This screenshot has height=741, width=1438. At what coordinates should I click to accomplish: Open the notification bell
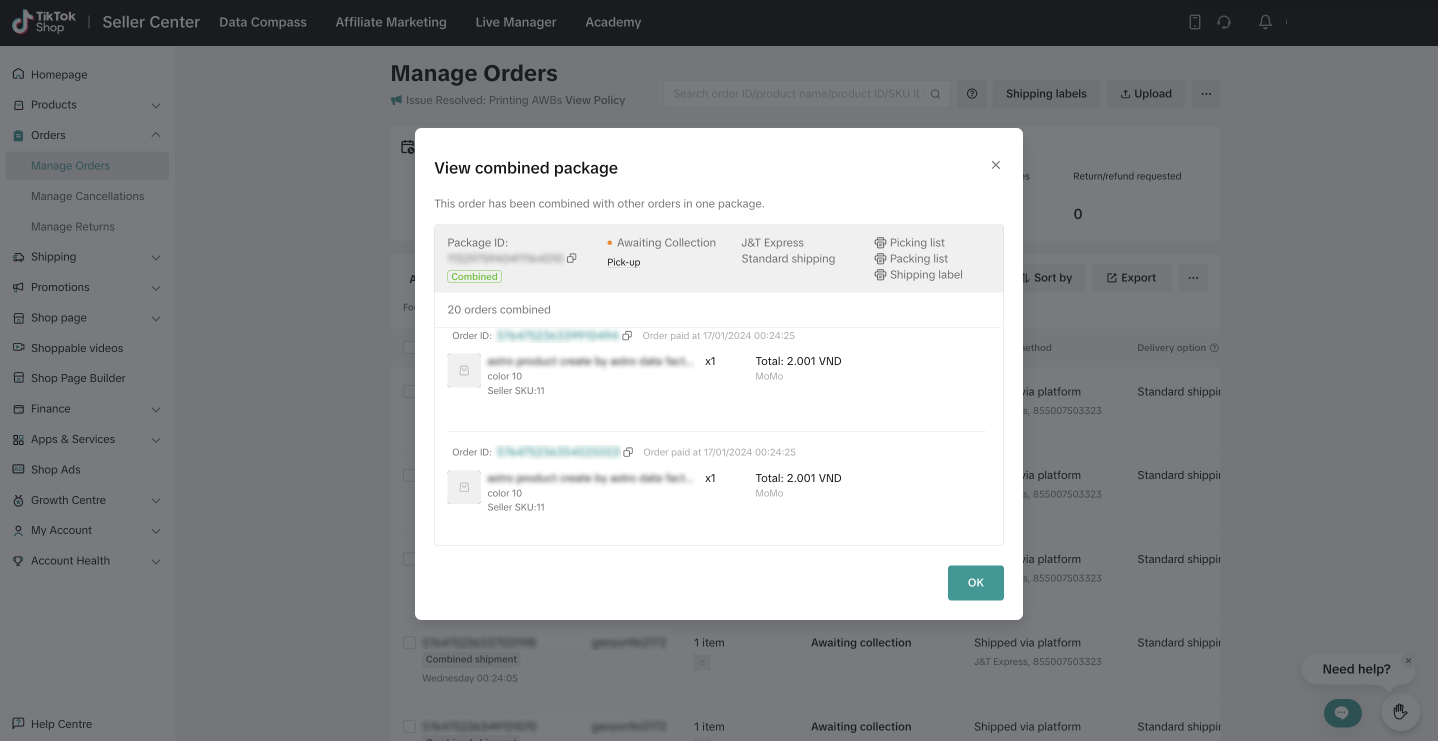point(1265,22)
